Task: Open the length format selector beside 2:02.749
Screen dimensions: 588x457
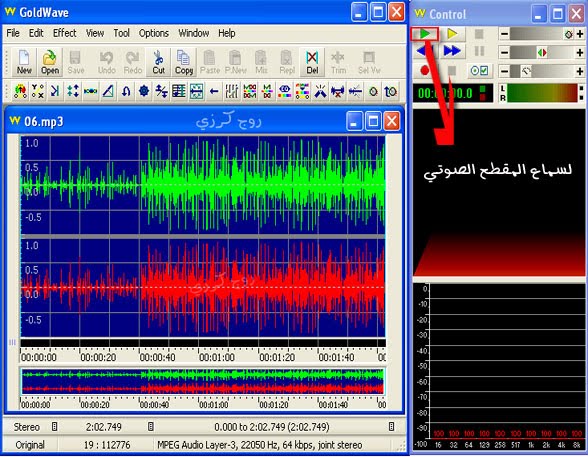Action: (150, 427)
